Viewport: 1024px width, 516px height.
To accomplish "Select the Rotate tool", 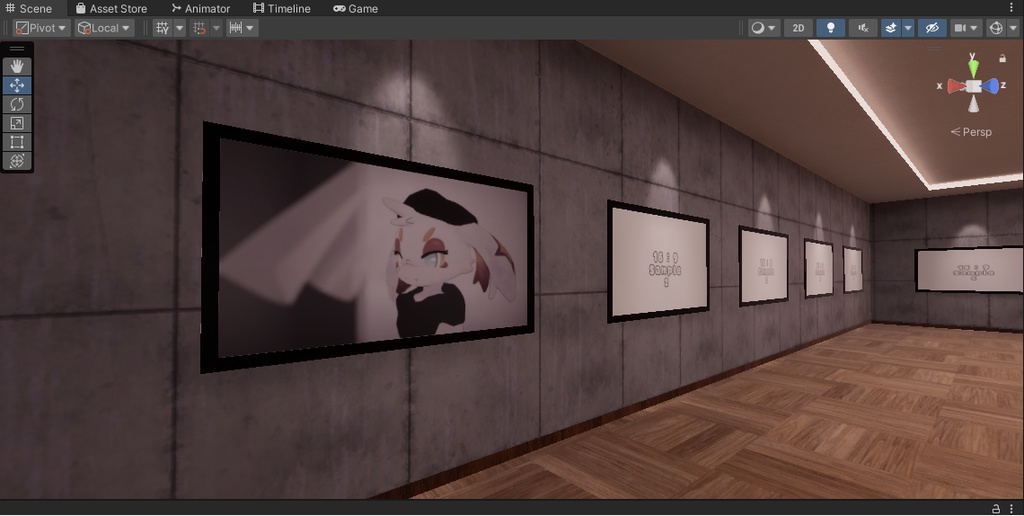I will coord(17,104).
